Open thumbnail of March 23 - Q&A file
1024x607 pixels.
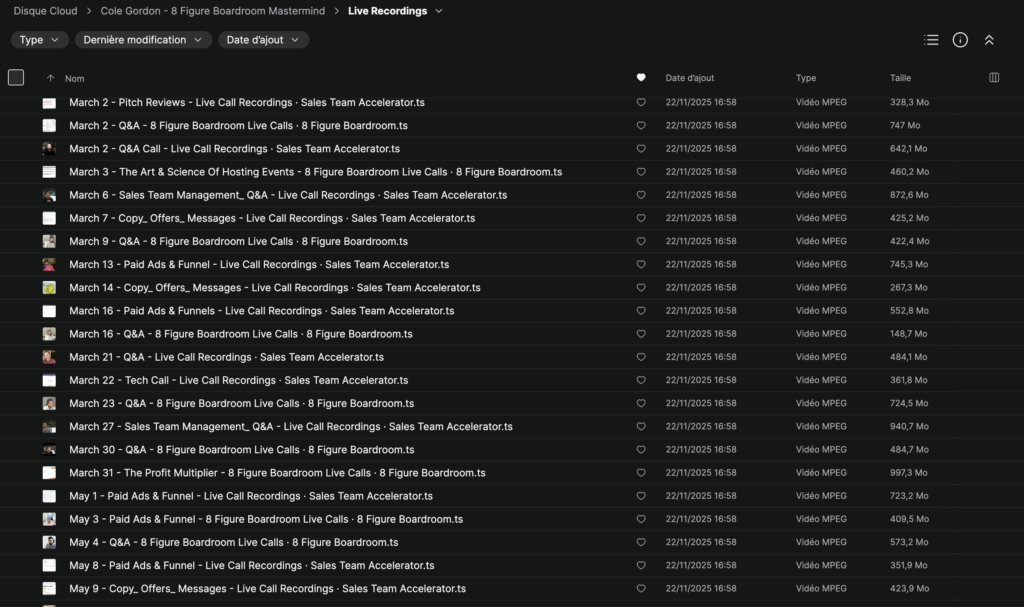(x=49, y=404)
